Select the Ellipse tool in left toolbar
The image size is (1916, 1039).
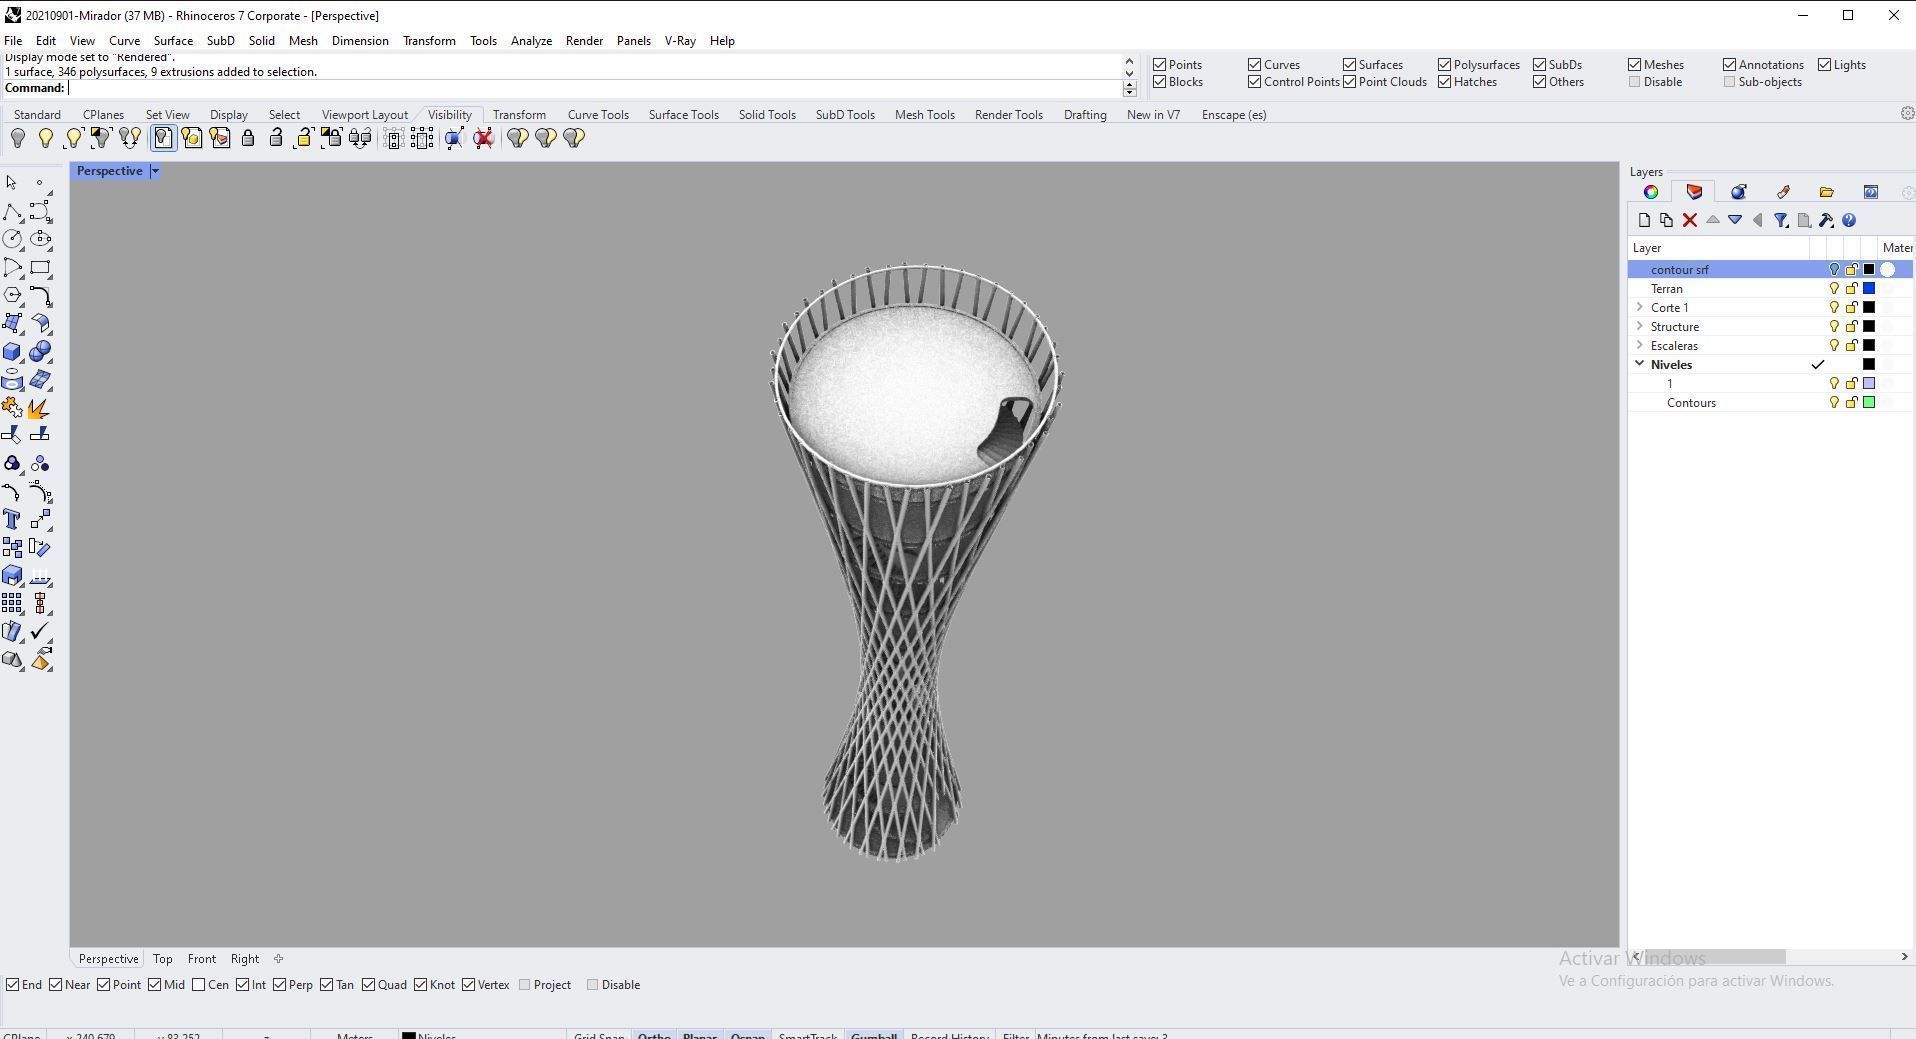click(x=41, y=240)
